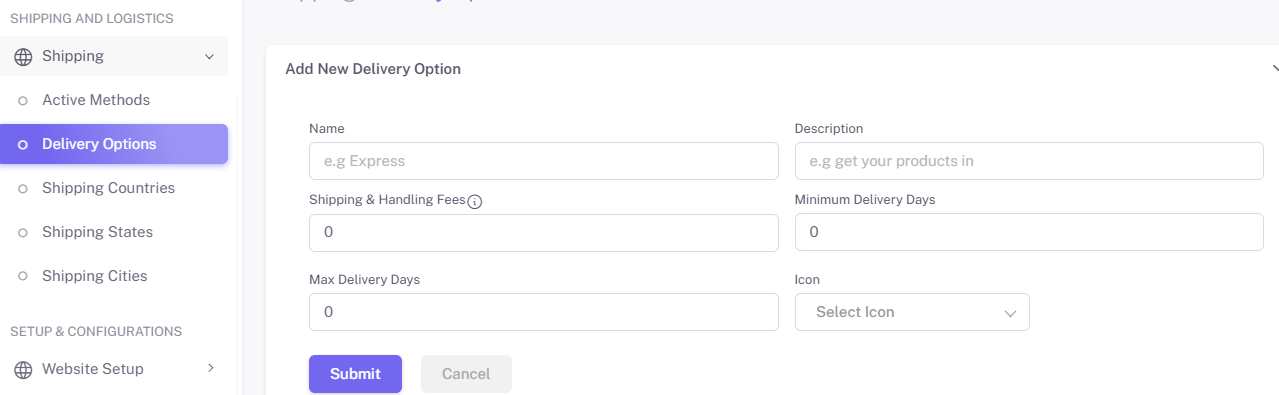Select Delivery Options menu item
Image resolution: width=1279 pixels, height=395 pixels.
pyautogui.click(x=114, y=144)
